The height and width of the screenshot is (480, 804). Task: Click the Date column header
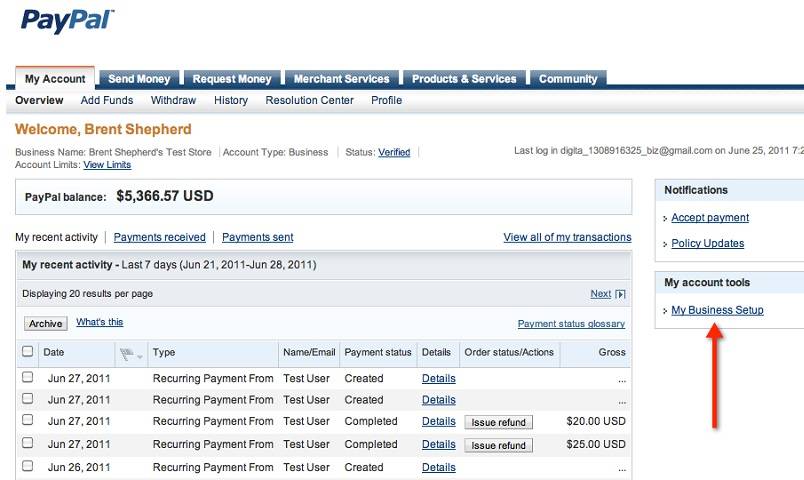[54, 352]
